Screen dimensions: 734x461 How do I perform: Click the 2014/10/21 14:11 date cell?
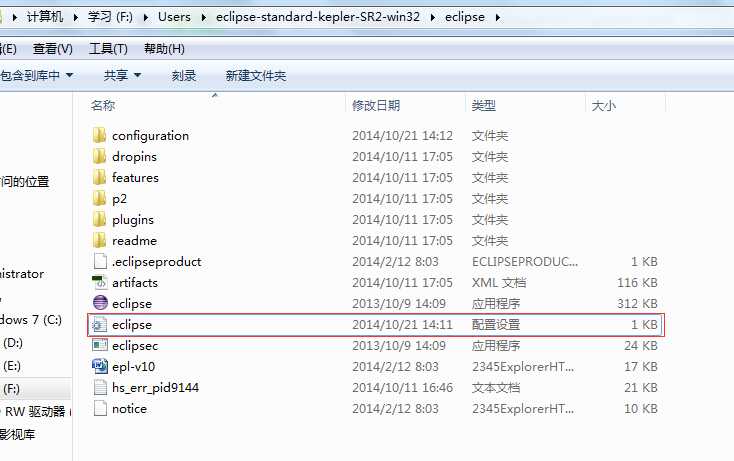pyautogui.click(x=402, y=324)
